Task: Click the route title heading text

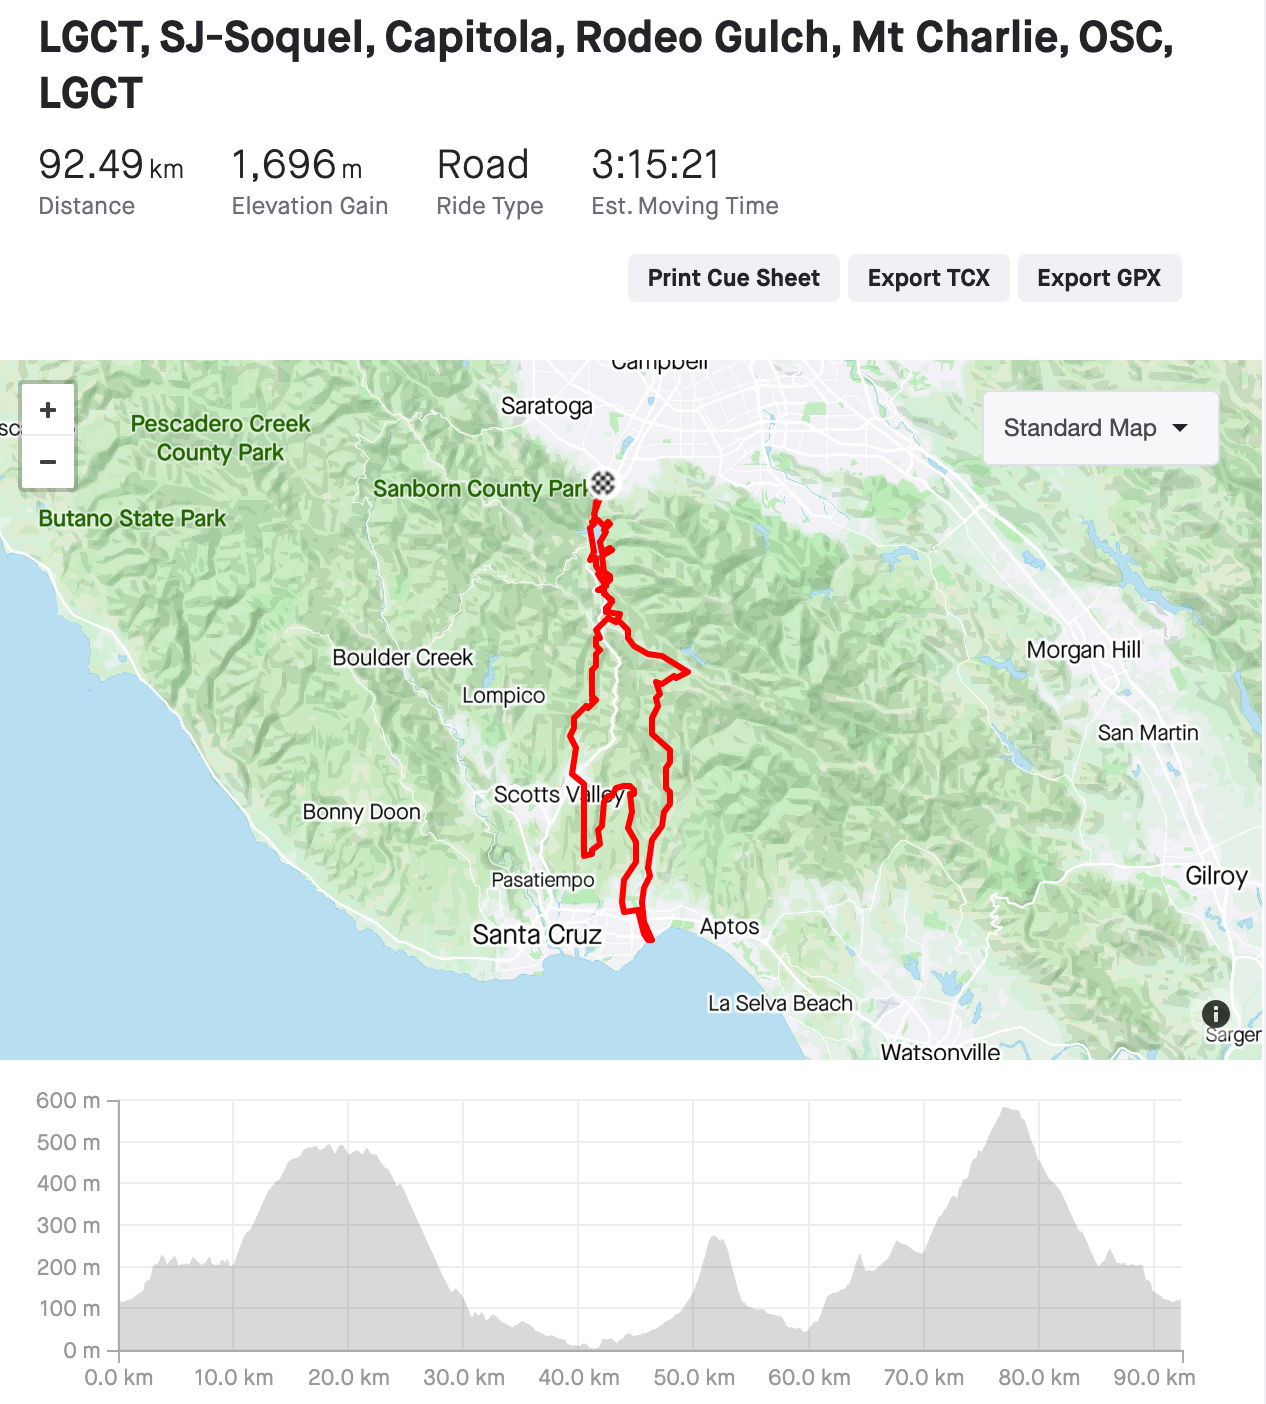Action: [606, 65]
